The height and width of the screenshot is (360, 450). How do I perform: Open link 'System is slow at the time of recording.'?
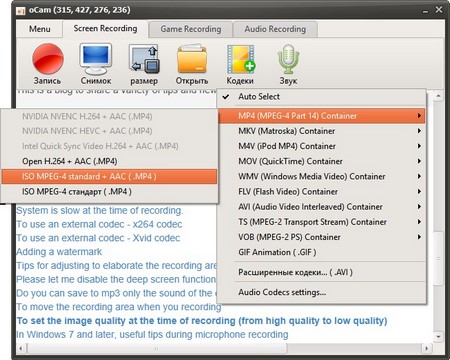pos(100,211)
